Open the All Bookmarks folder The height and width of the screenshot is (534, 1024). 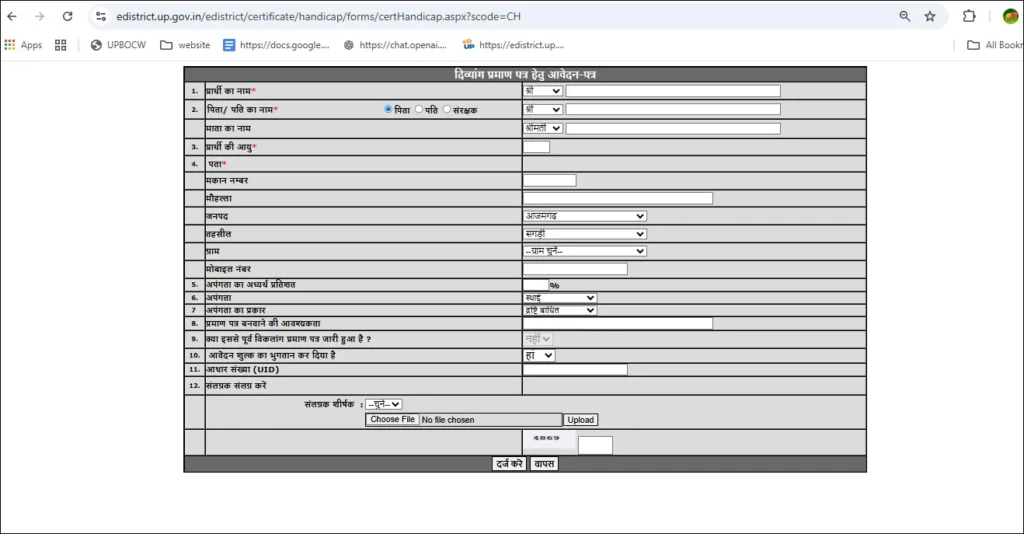point(994,45)
